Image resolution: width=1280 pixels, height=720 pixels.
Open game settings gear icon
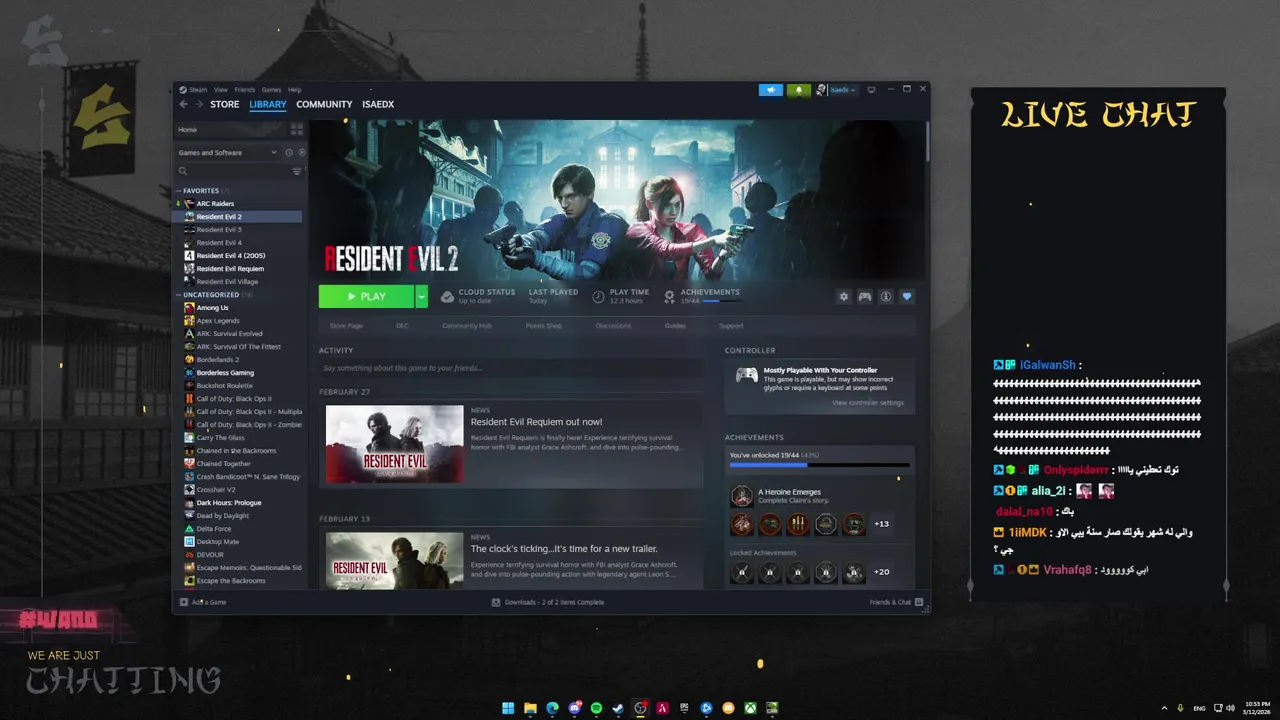pos(844,296)
